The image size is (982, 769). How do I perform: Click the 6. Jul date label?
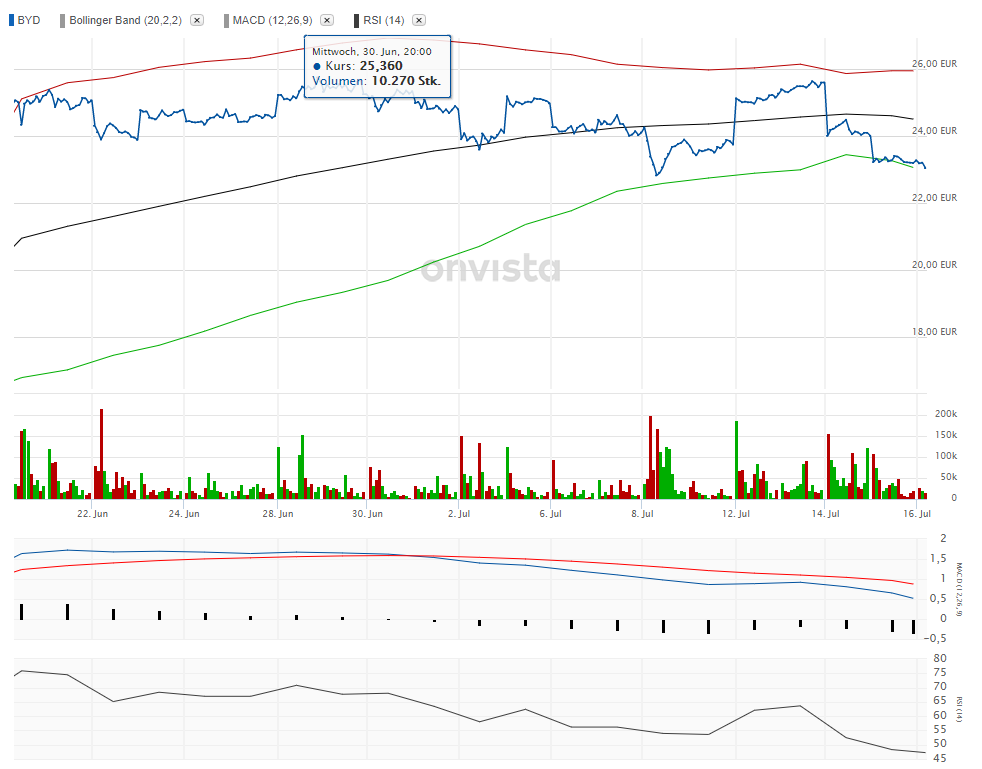point(550,514)
